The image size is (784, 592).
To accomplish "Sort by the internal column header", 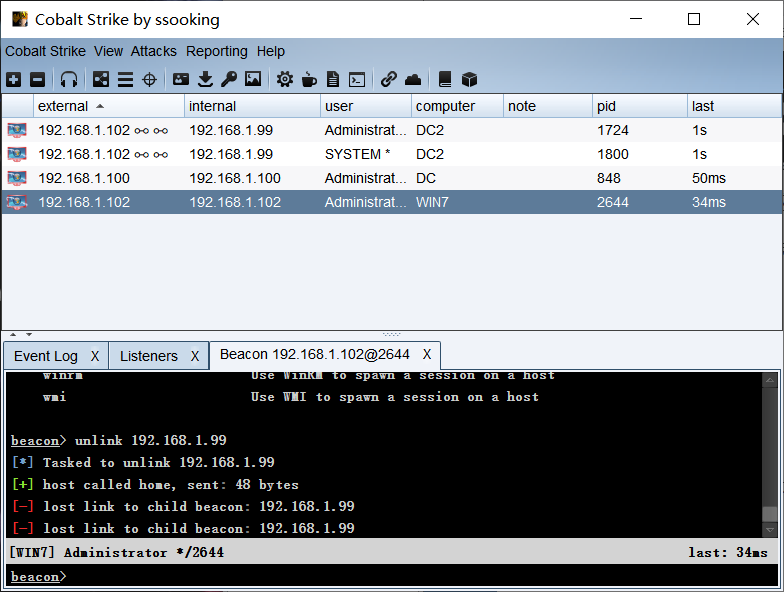I will point(252,106).
